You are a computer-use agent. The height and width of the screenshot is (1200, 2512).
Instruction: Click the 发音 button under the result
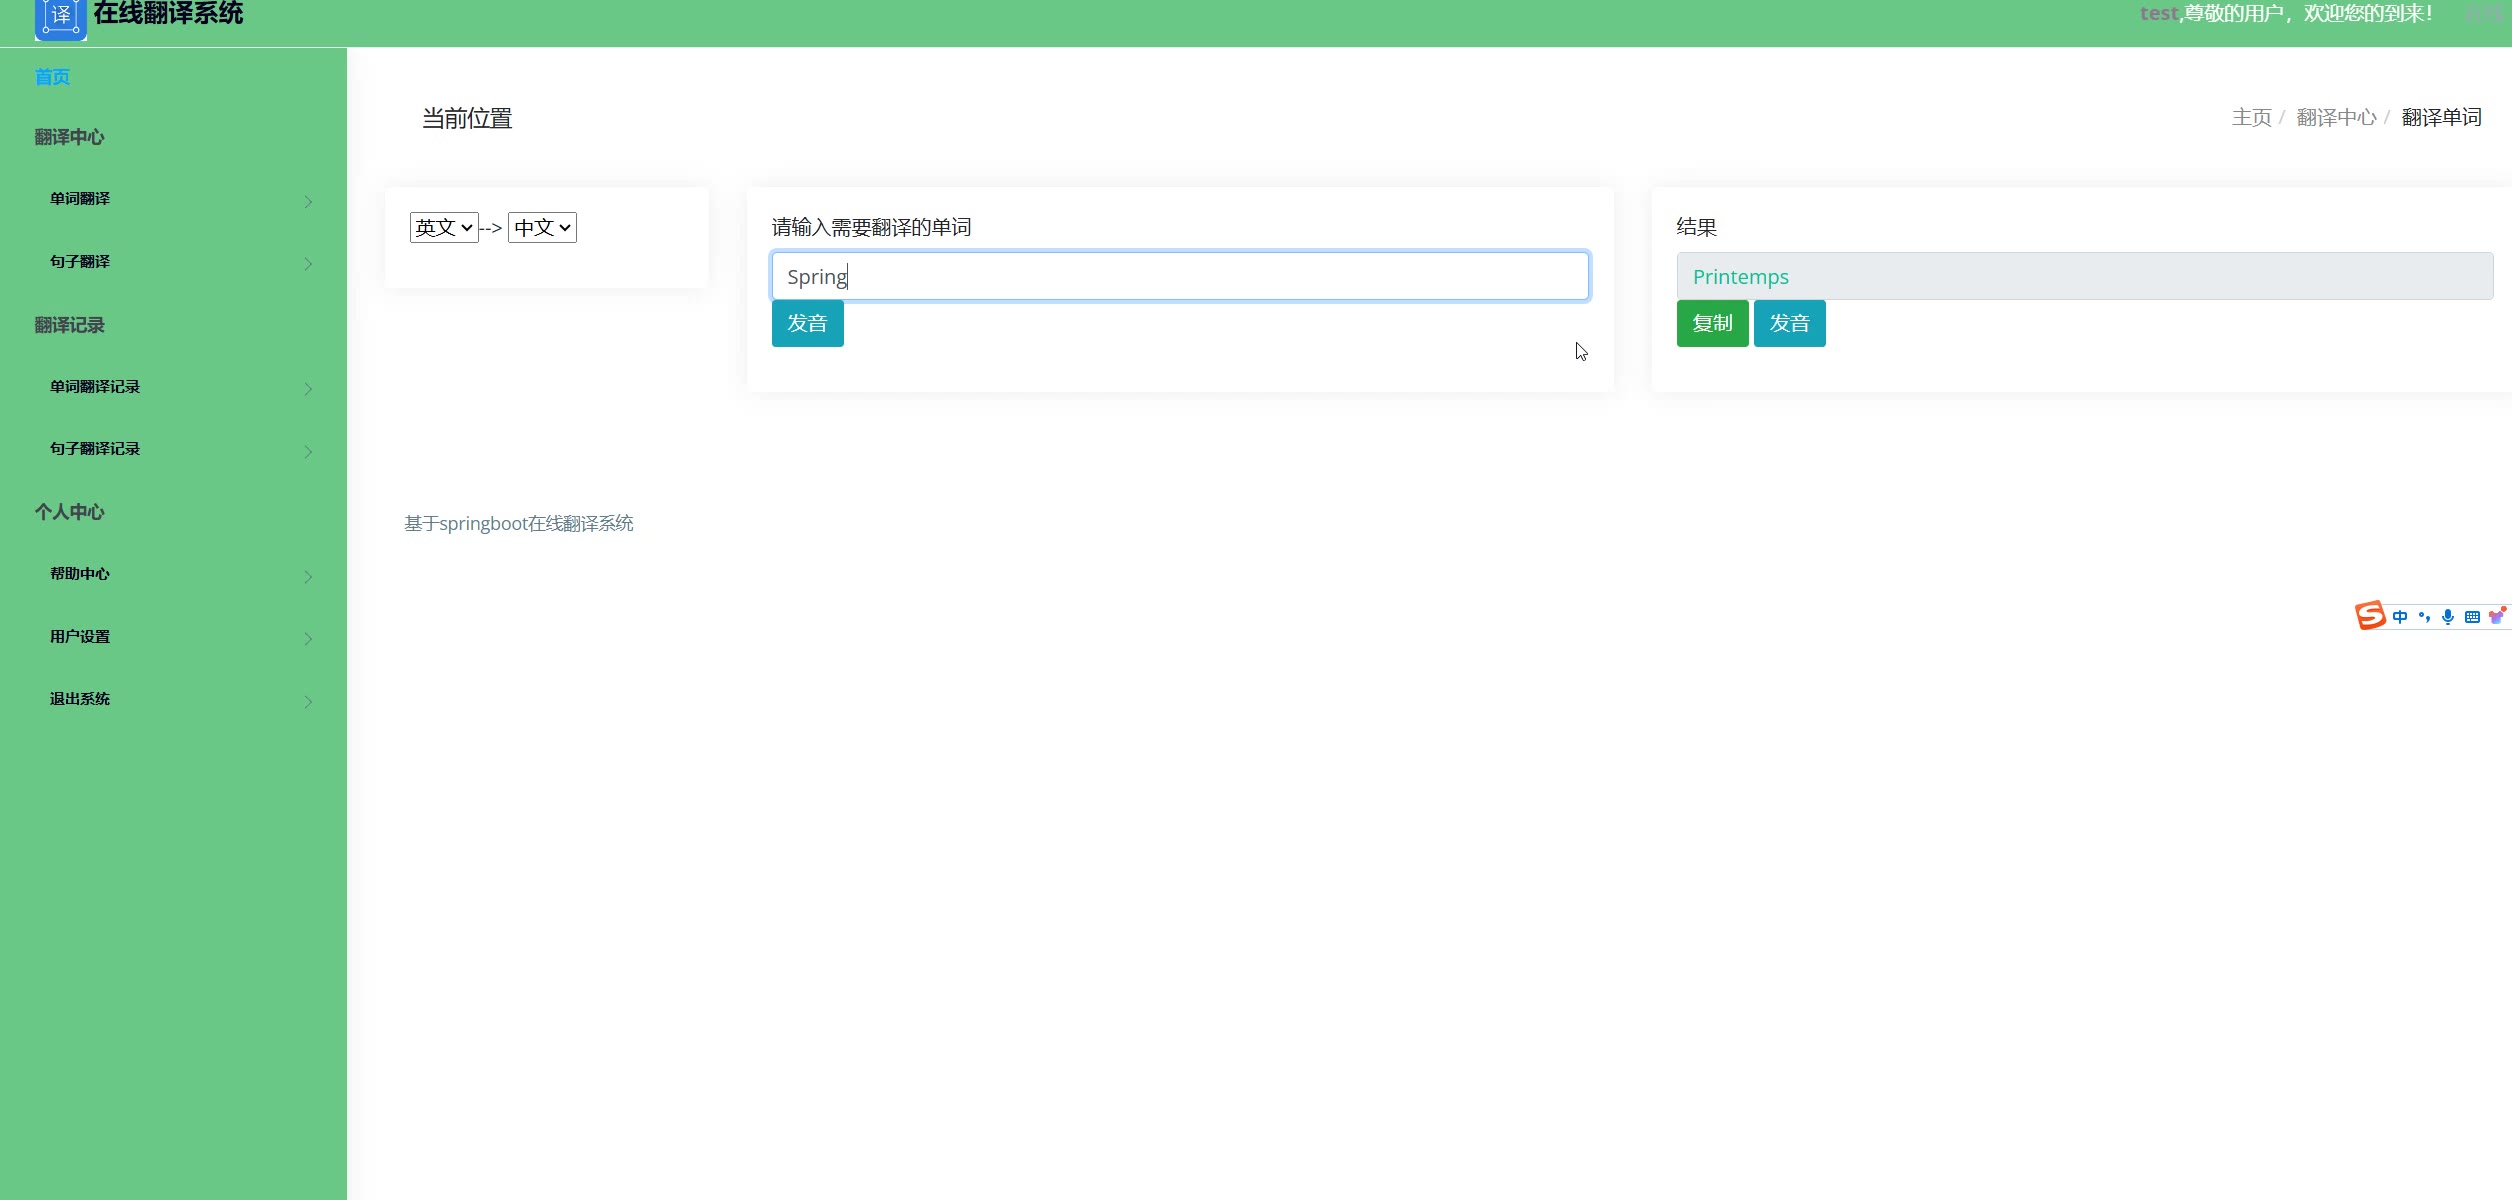[x=1789, y=323]
